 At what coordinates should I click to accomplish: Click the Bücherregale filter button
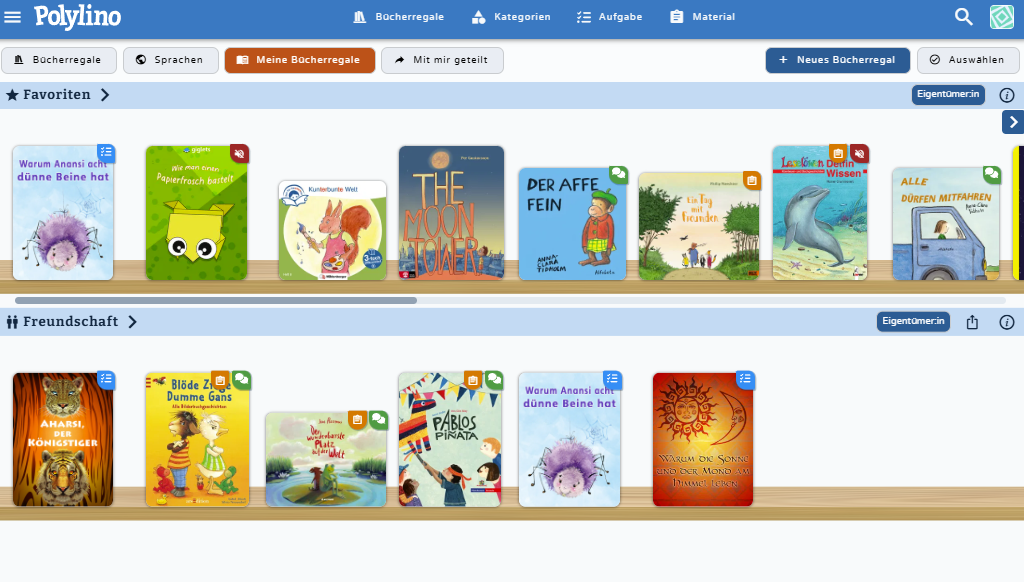point(59,60)
